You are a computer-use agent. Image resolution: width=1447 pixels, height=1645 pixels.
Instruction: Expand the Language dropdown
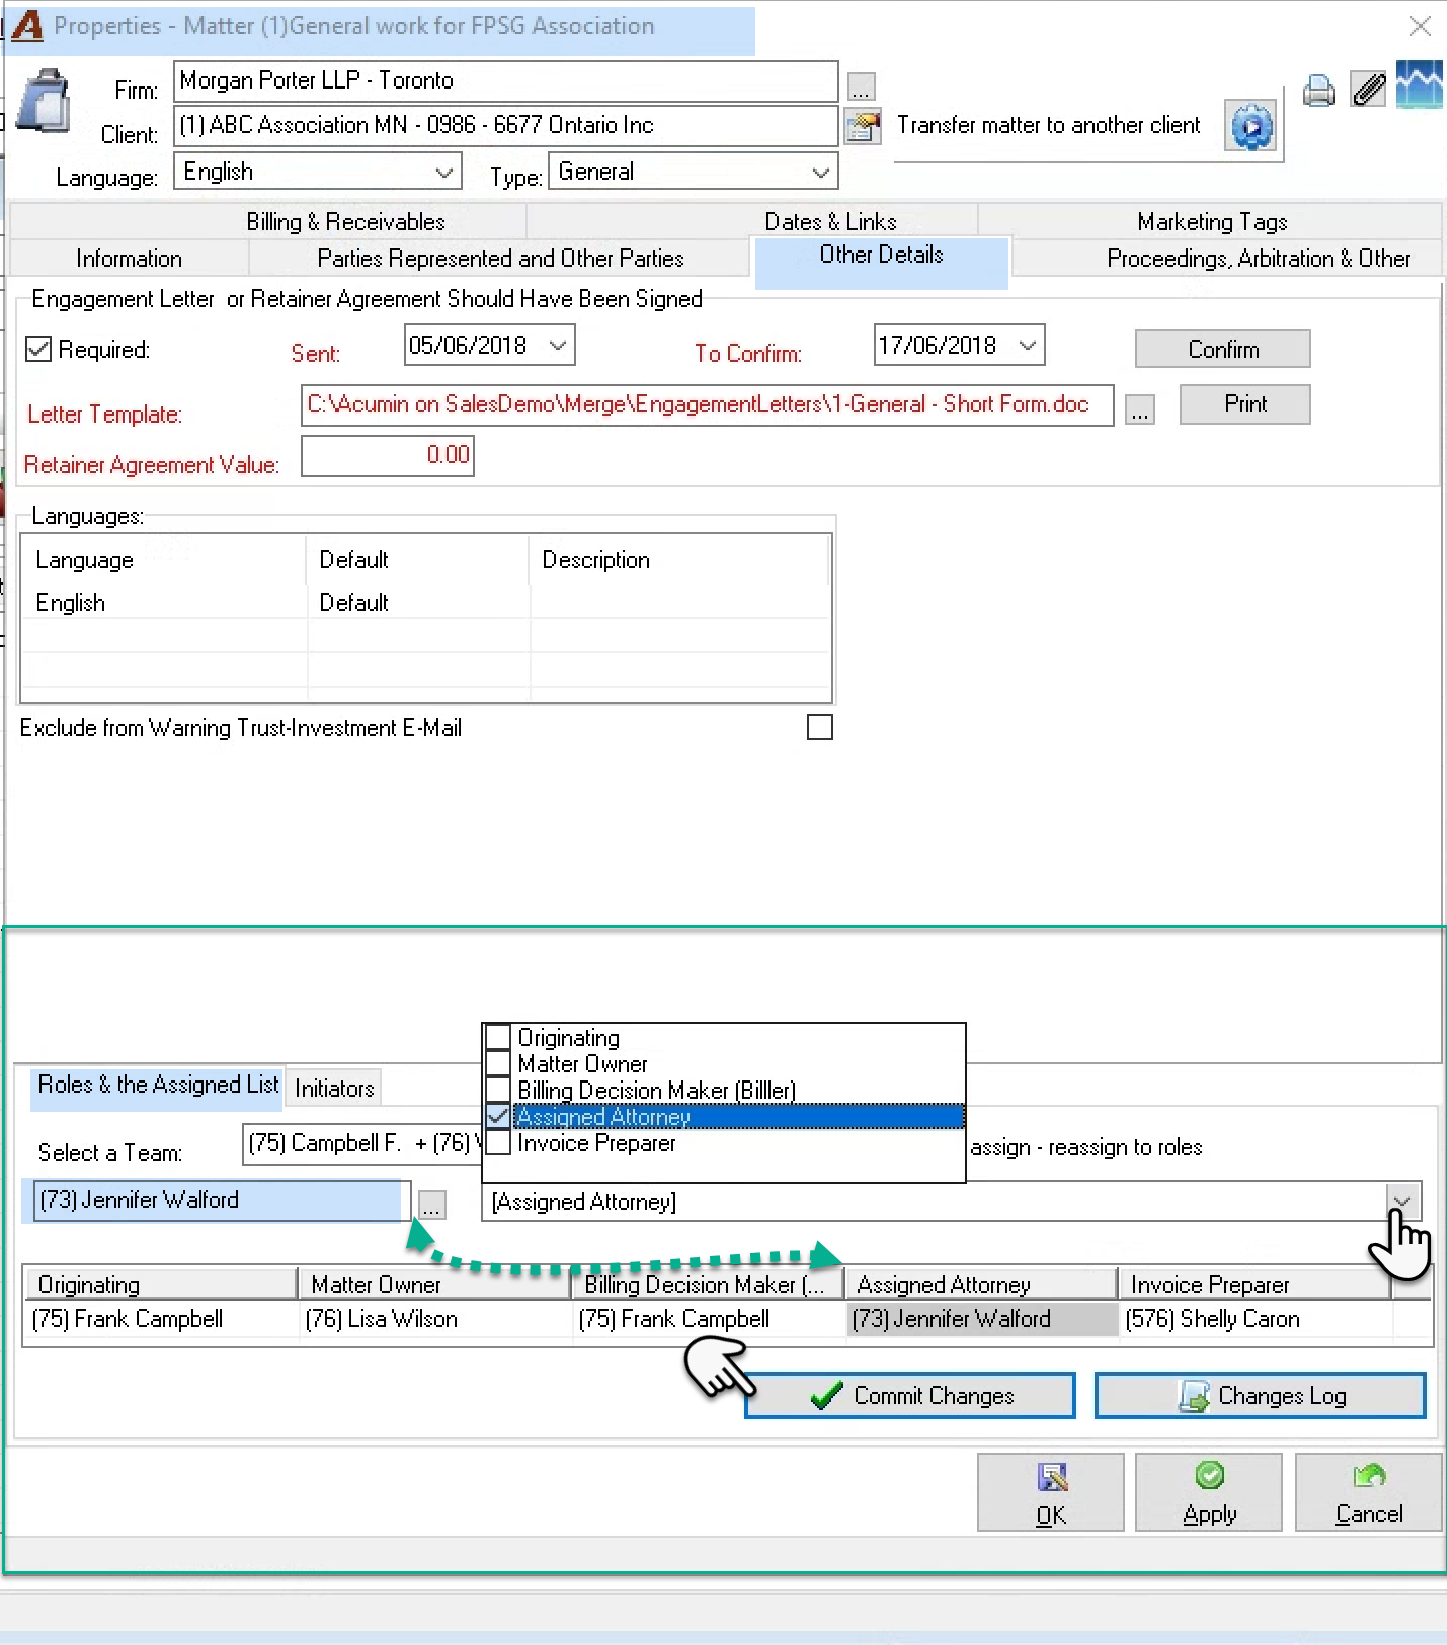click(x=445, y=172)
